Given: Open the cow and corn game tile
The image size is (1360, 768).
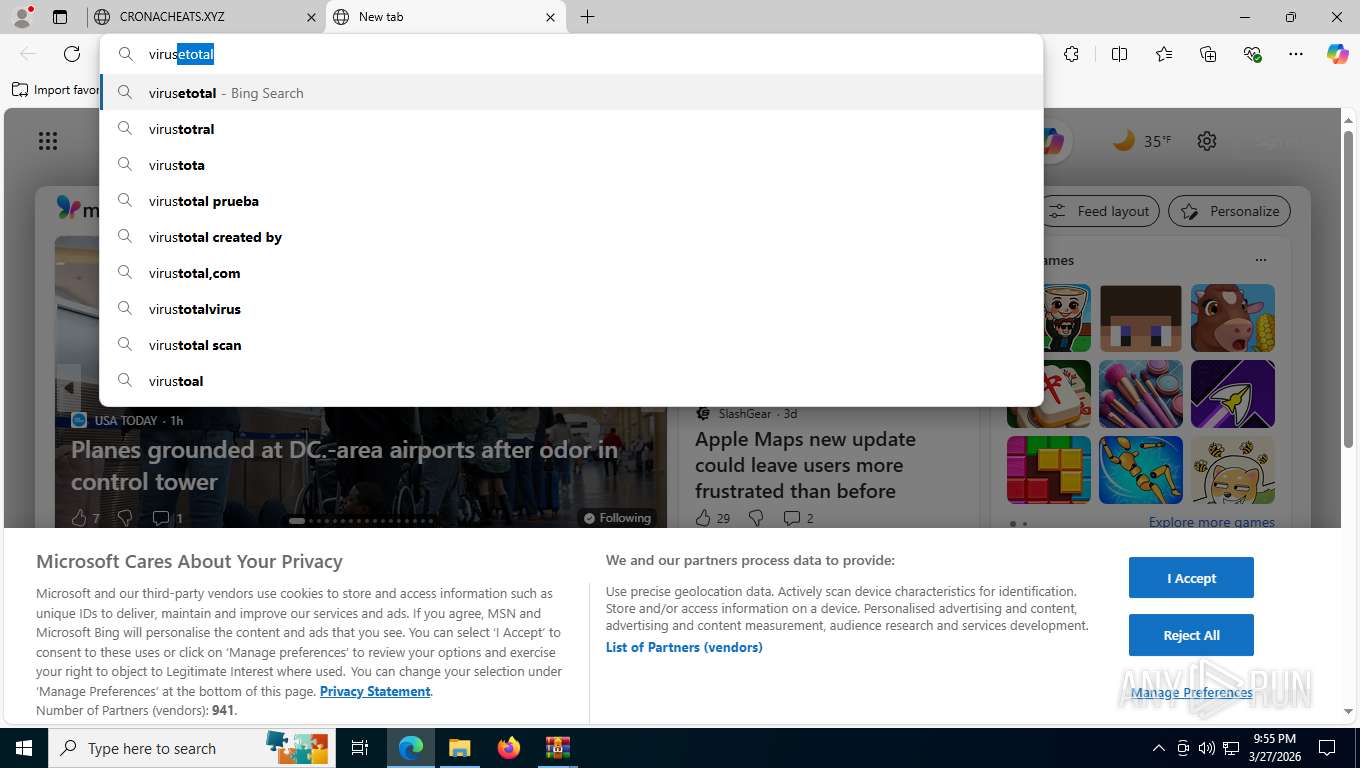Looking at the screenshot, I should point(1233,318).
